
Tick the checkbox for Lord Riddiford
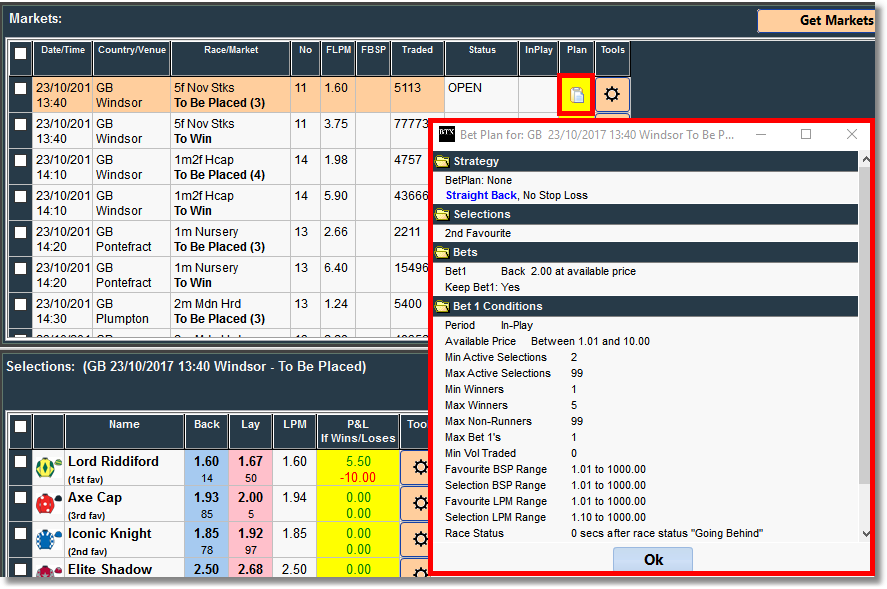tap(20, 461)
